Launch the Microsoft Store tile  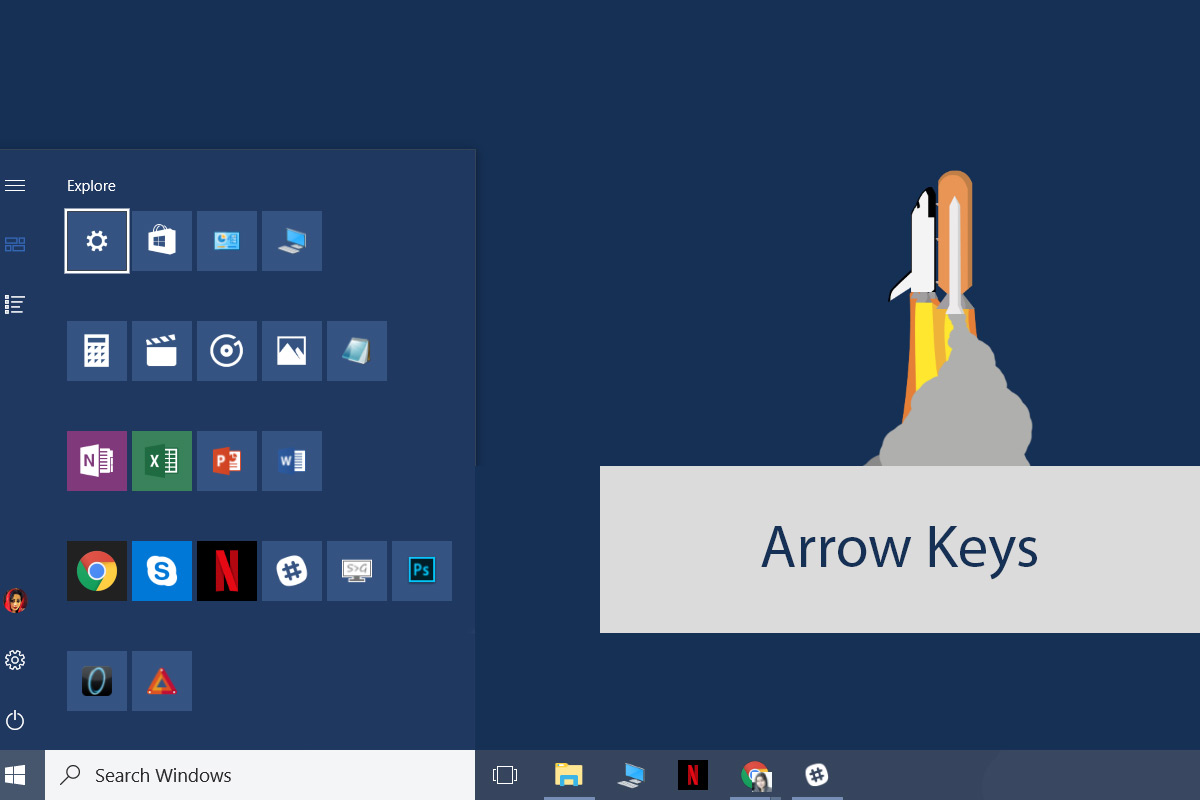(162, 241)
